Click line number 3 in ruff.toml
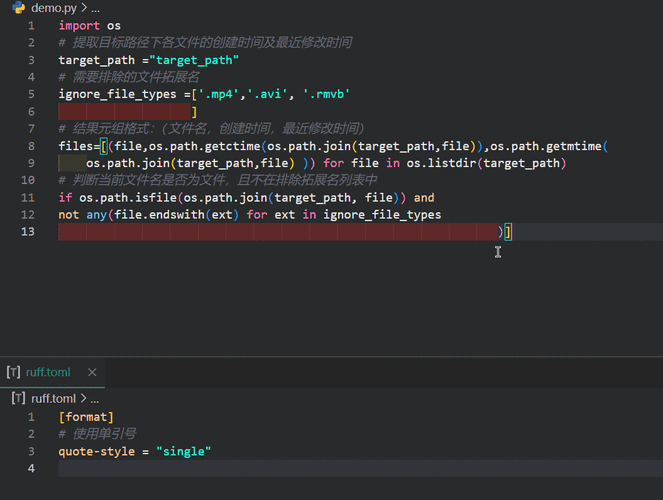The width and height of the screenshot is (663, 500). point(31,451)
